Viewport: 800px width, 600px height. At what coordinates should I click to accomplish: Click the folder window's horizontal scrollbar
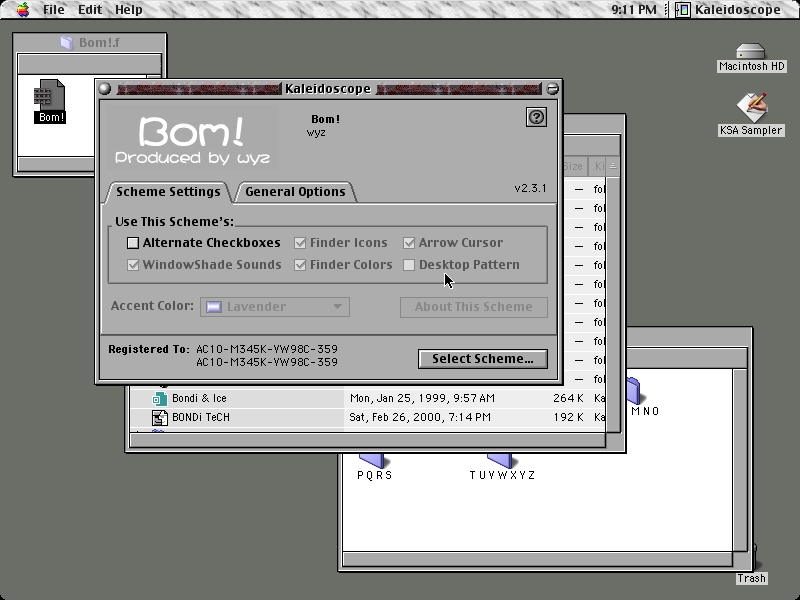pyautogui.click(x=538, y=559)
